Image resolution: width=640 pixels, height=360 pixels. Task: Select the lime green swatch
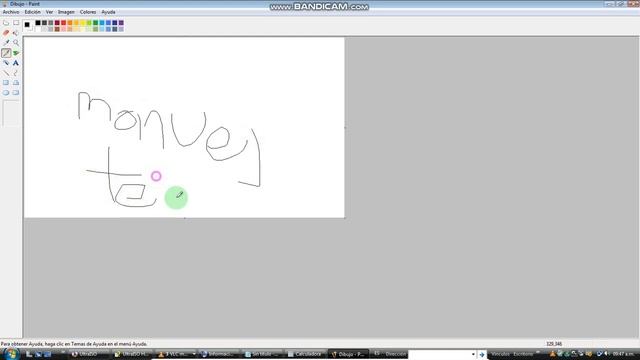tap(89, 23)
